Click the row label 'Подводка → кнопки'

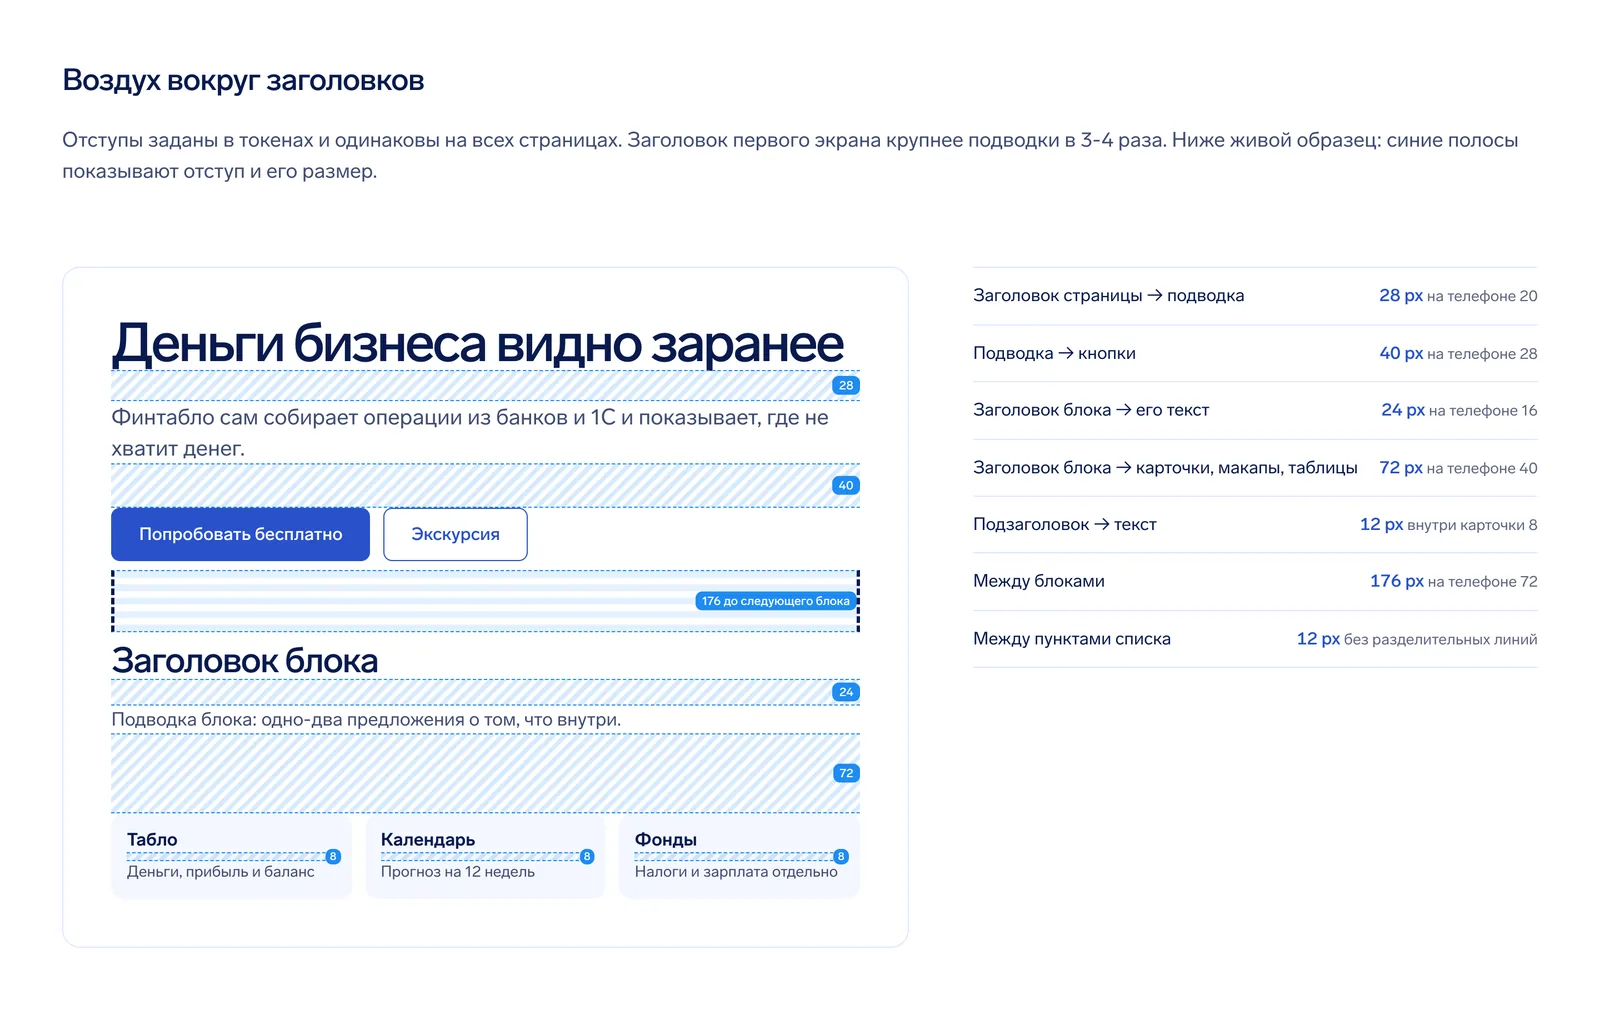(x=1054, y=353)
